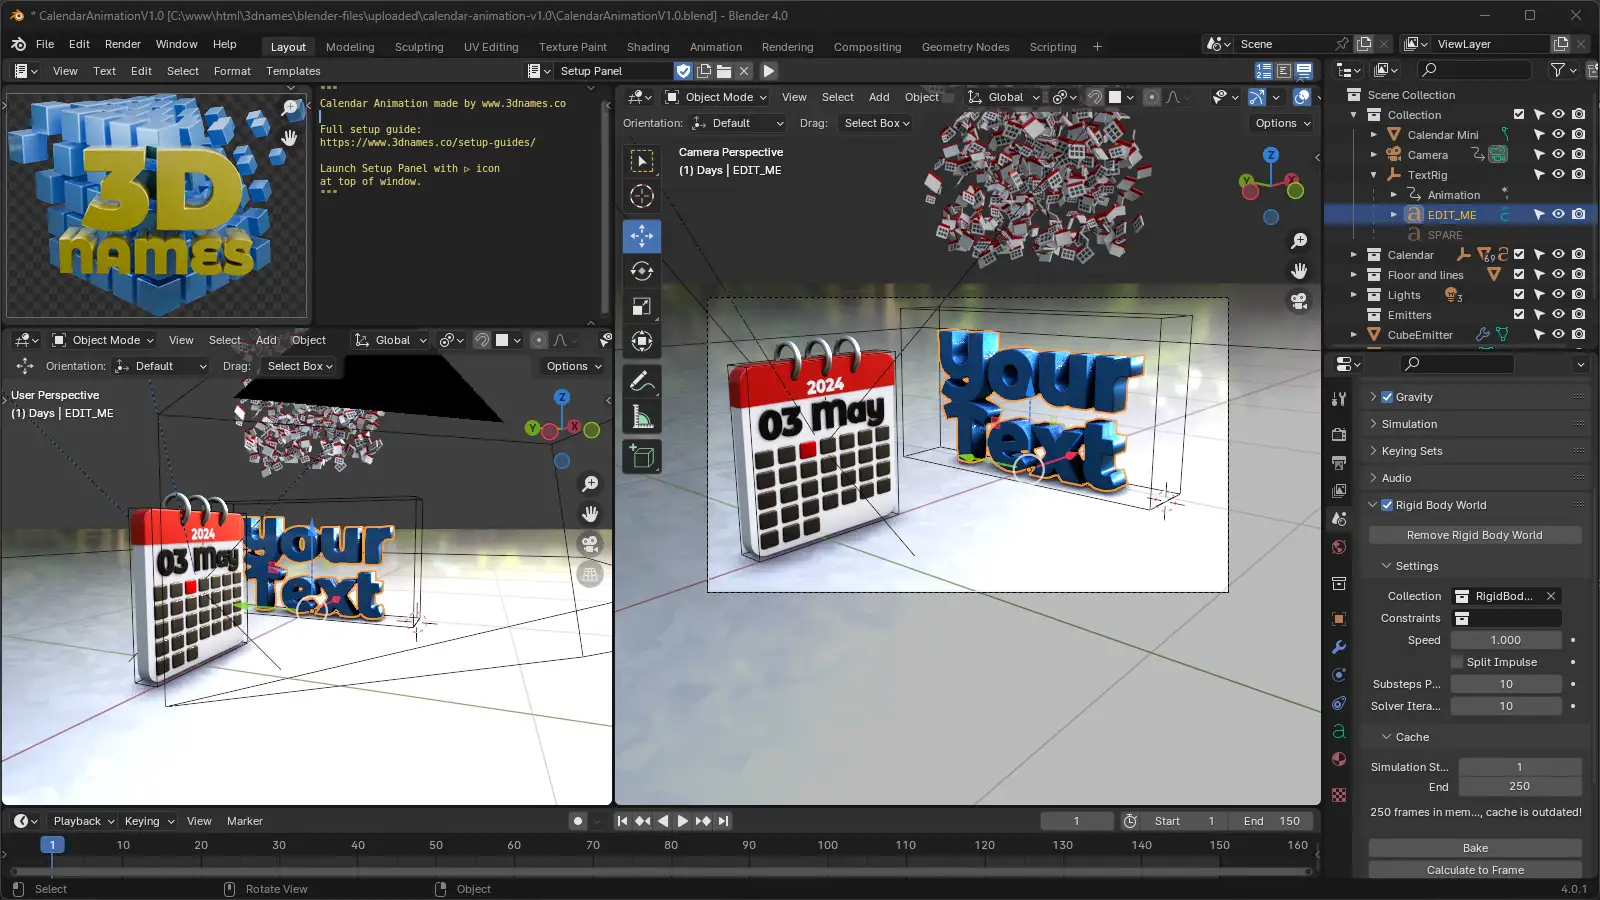Select the Annotate pencil tool
1600x900 pixels.
[x=642, y=382]
